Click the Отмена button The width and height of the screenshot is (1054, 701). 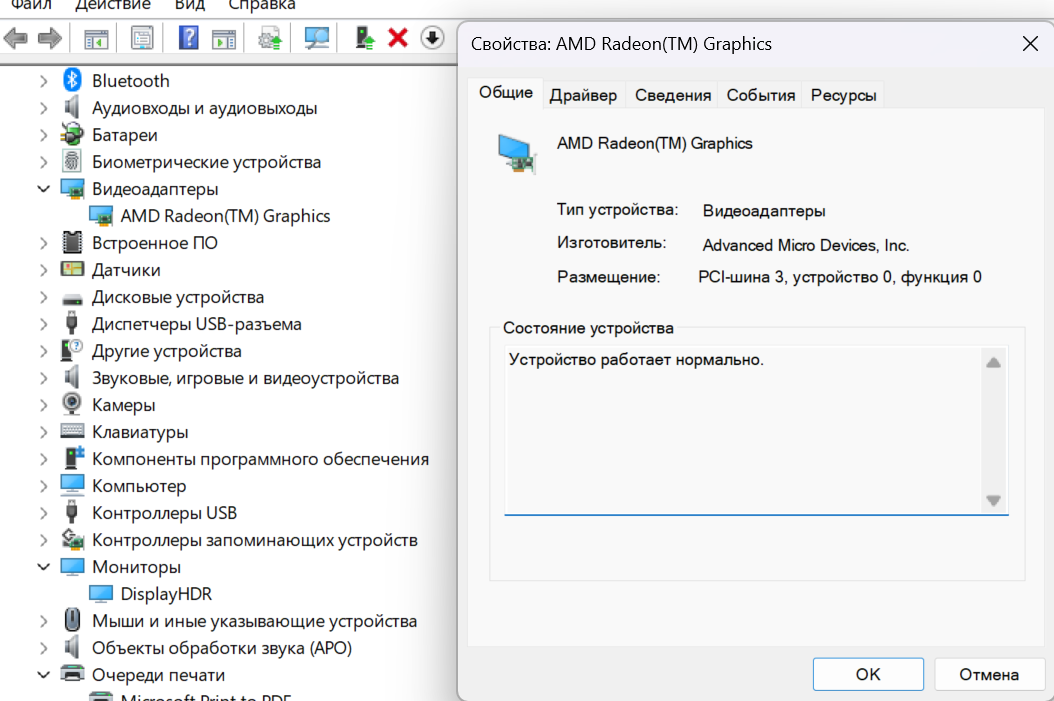[989, 674]
